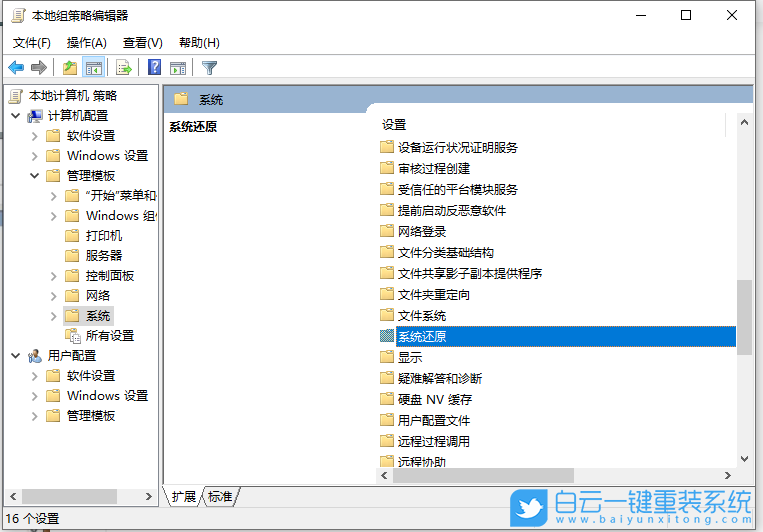Expand 管理模板 under 用户配置
The width and height of the screenshot is (763, 532).
pos(35,416)
